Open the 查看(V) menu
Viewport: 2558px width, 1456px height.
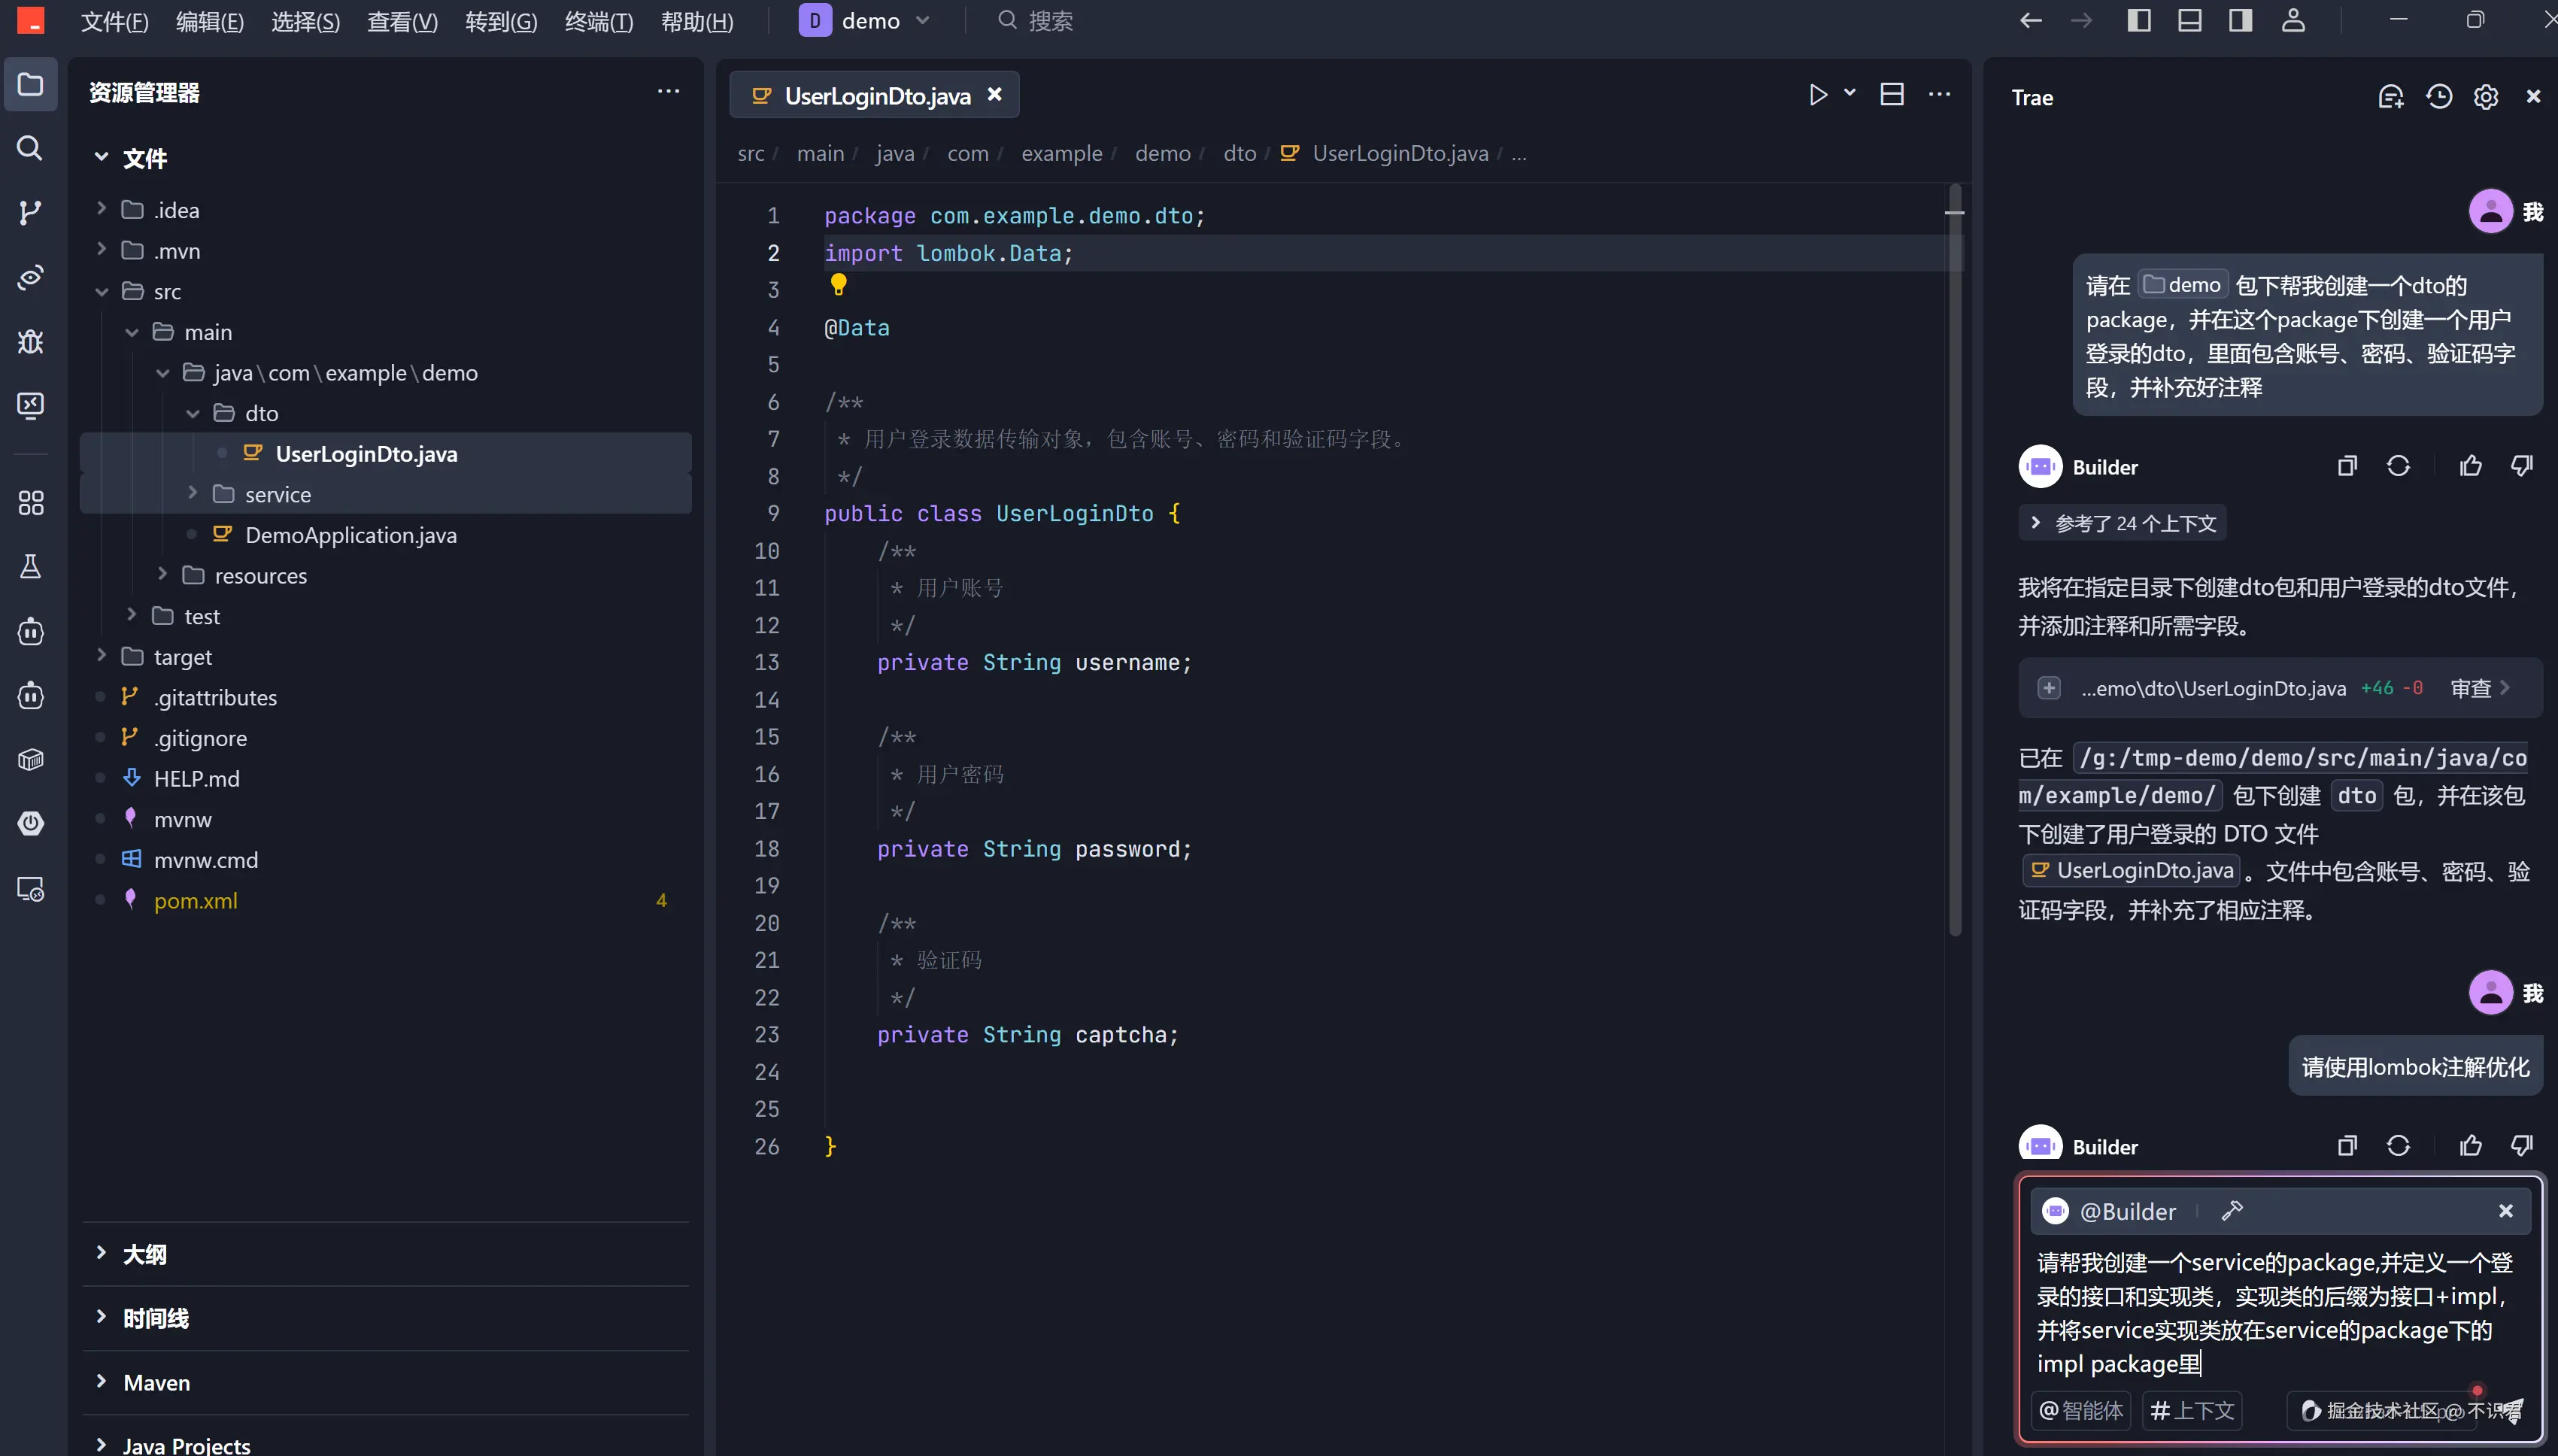point(402,21)
